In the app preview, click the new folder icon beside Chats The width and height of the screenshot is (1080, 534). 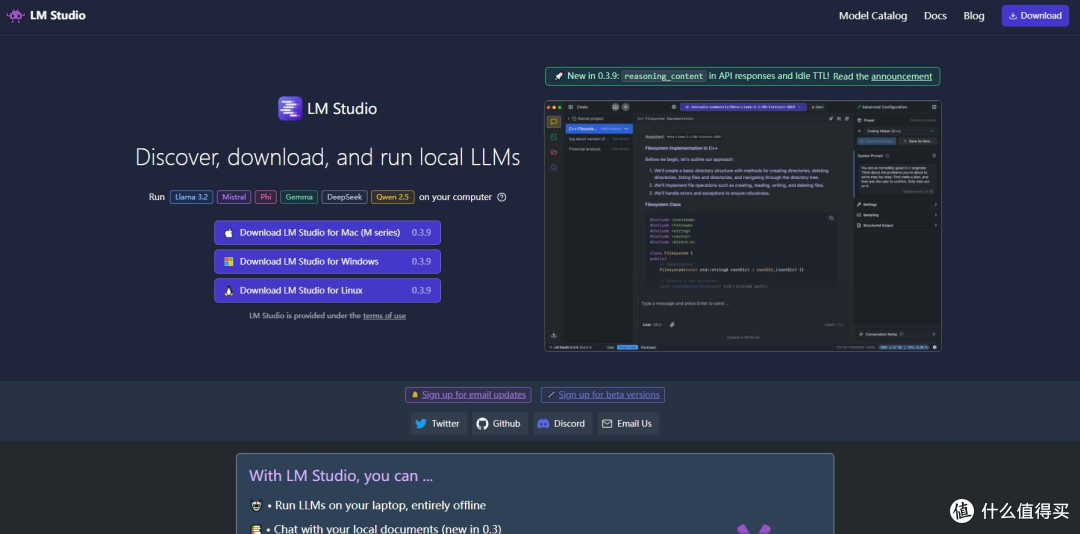click(x=616, y=107)
